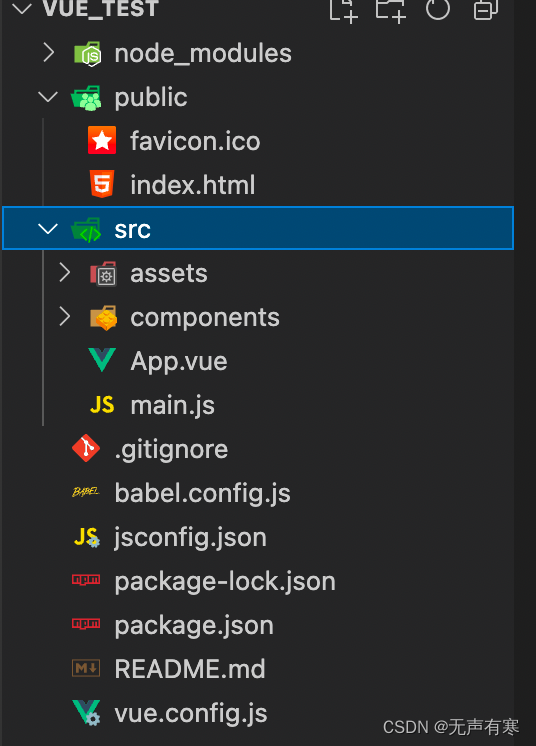Open vue.config.js in the editor
The height and width of the screenshot is (746, 536).
191,713
